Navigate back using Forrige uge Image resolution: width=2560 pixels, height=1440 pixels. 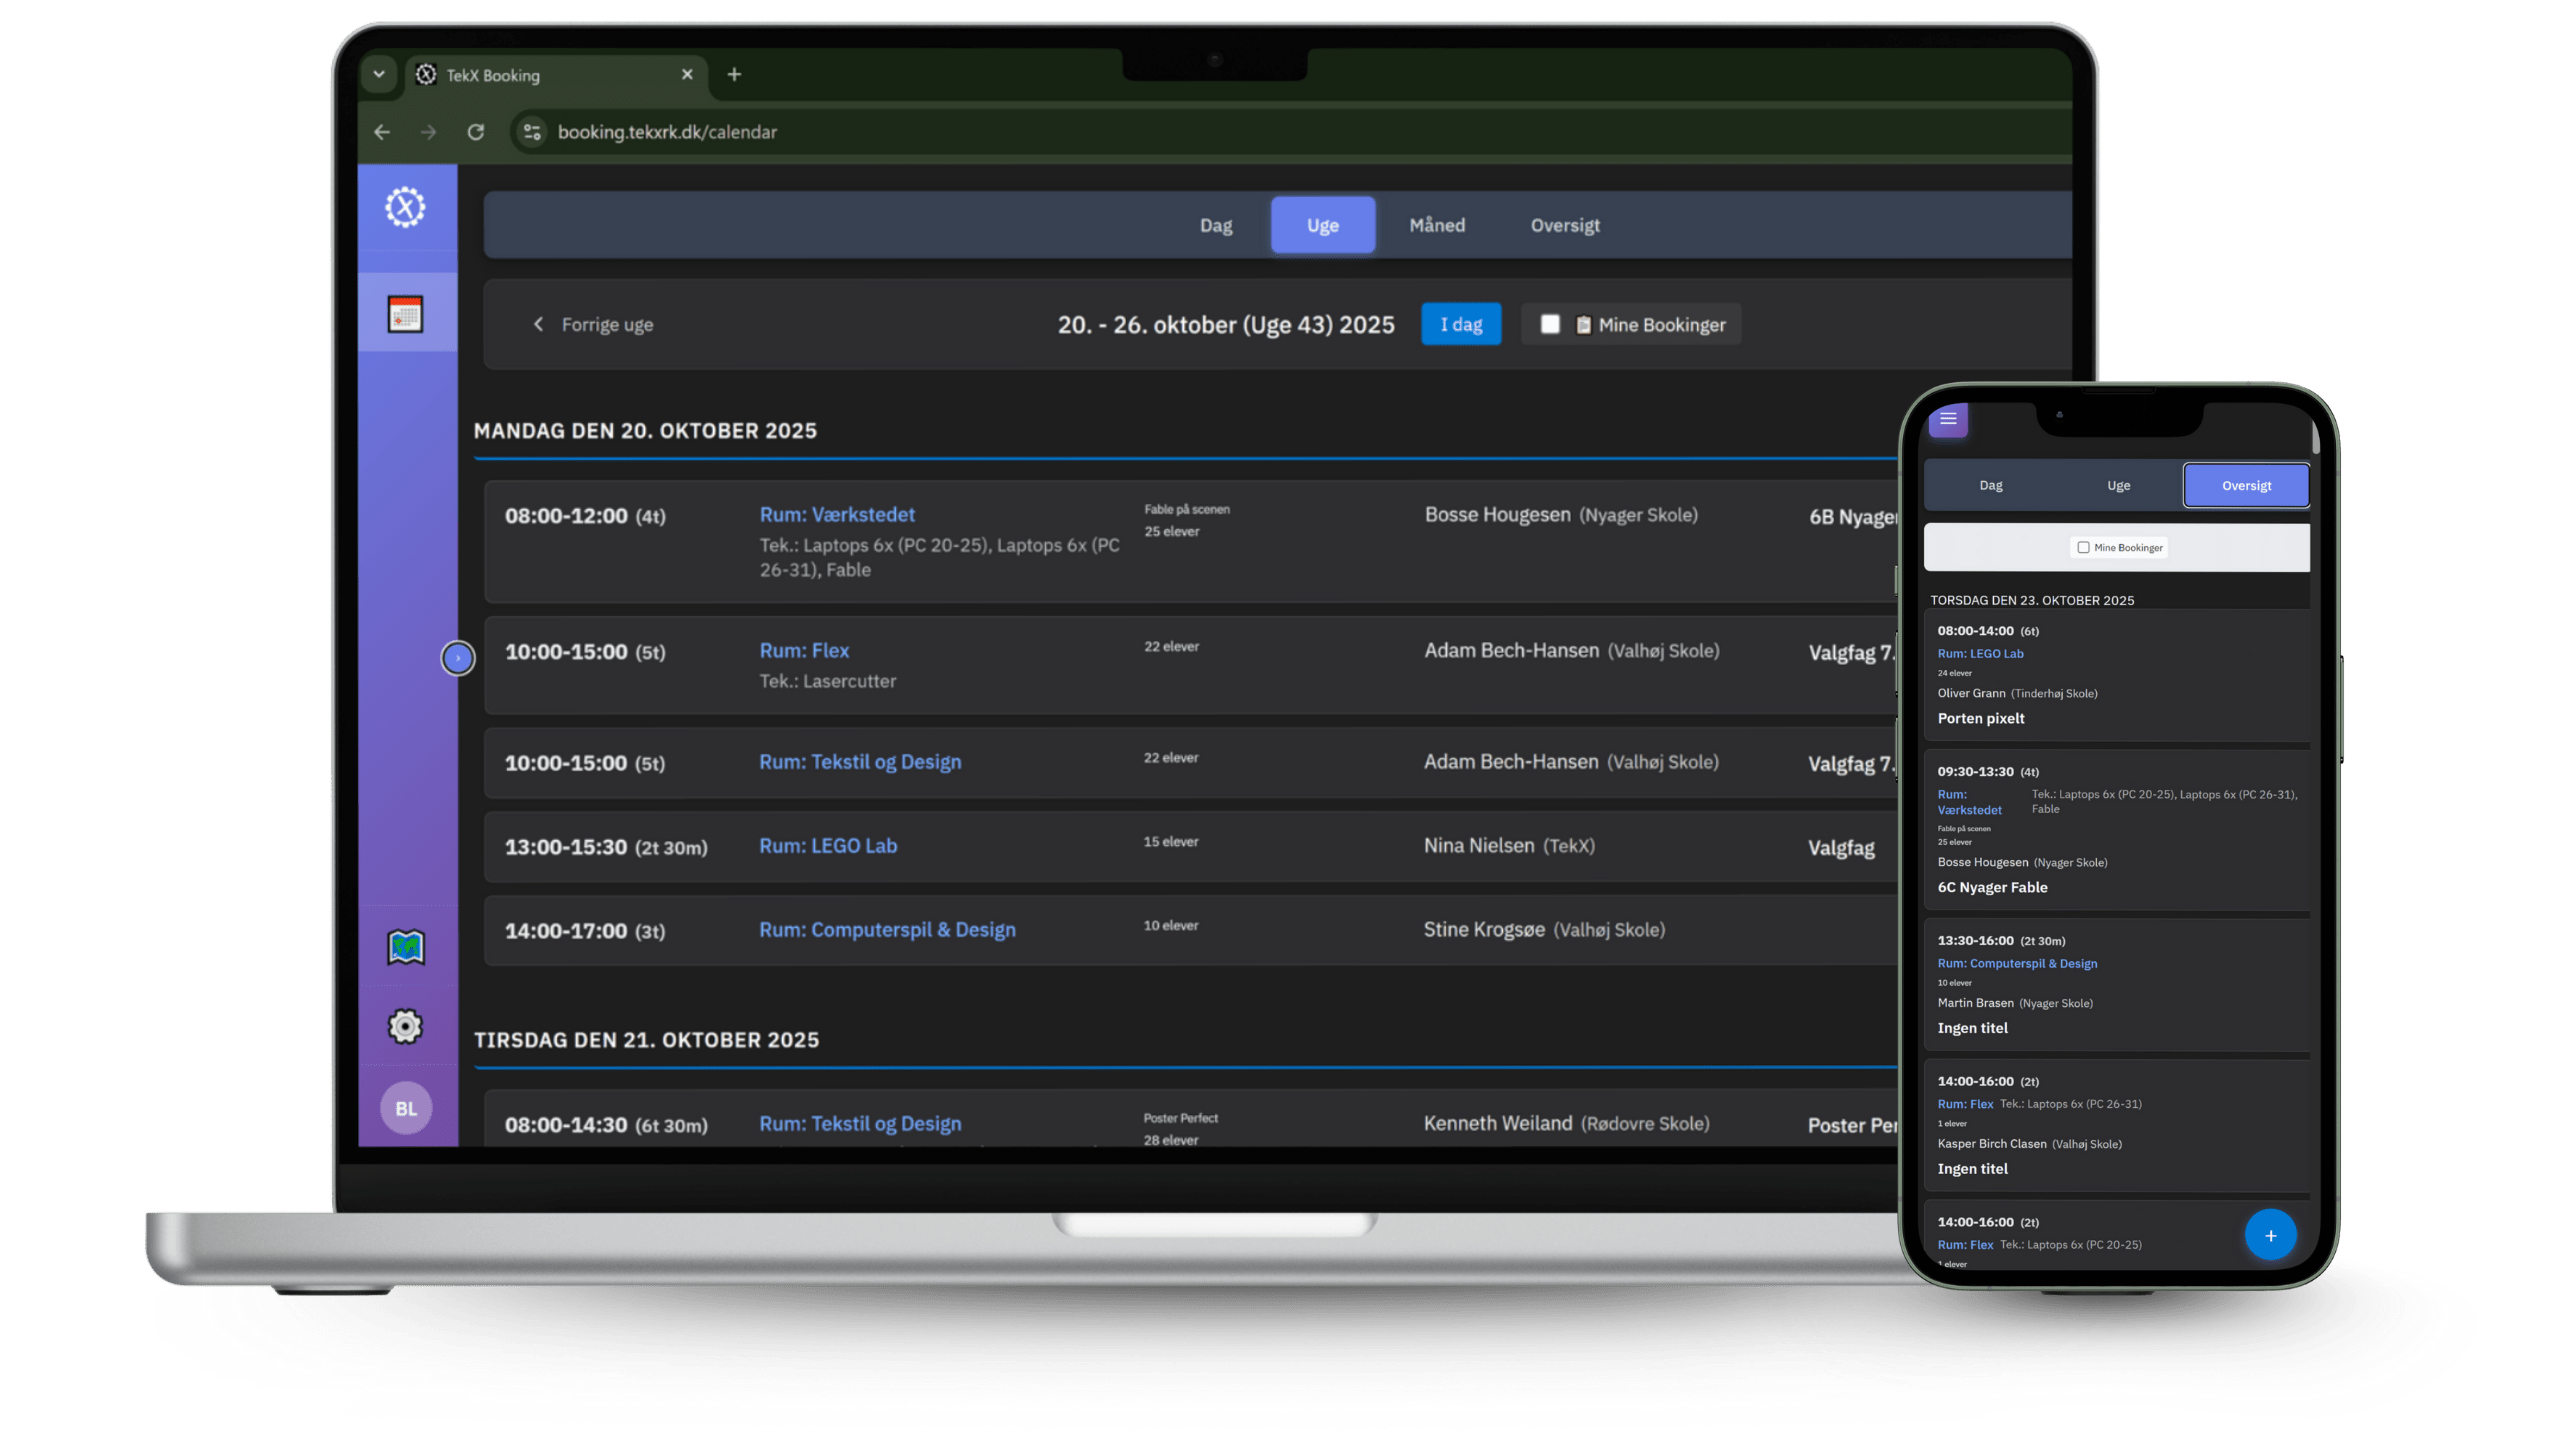(x=594, y=323)
